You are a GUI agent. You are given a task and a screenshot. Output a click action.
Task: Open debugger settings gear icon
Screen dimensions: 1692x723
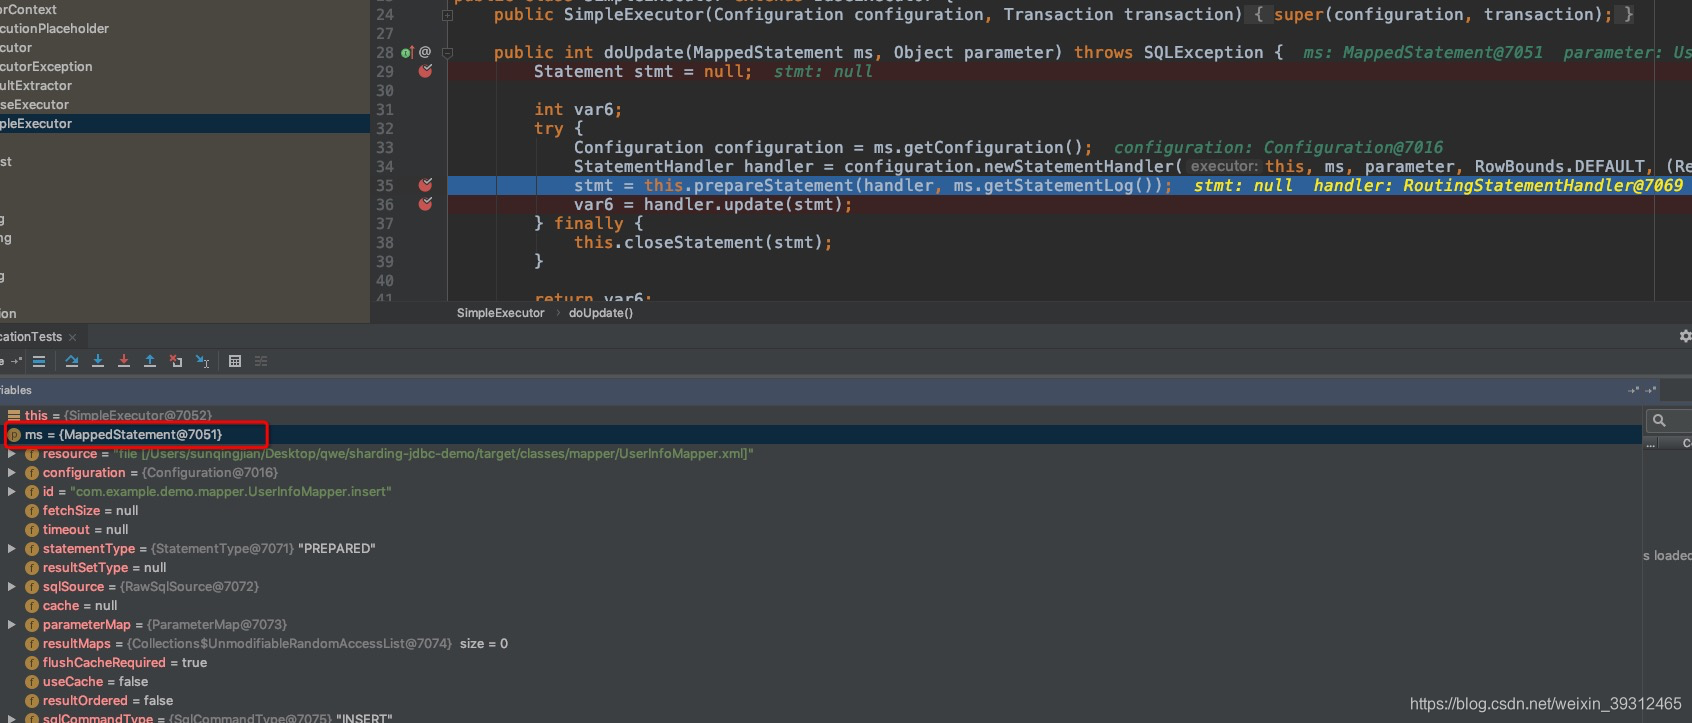click(1685, 336)
